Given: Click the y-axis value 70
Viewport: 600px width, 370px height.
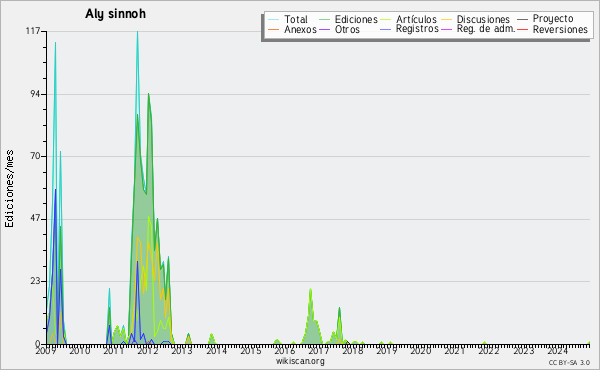Looking at the screenshot, I should click(x=36, y=156).
